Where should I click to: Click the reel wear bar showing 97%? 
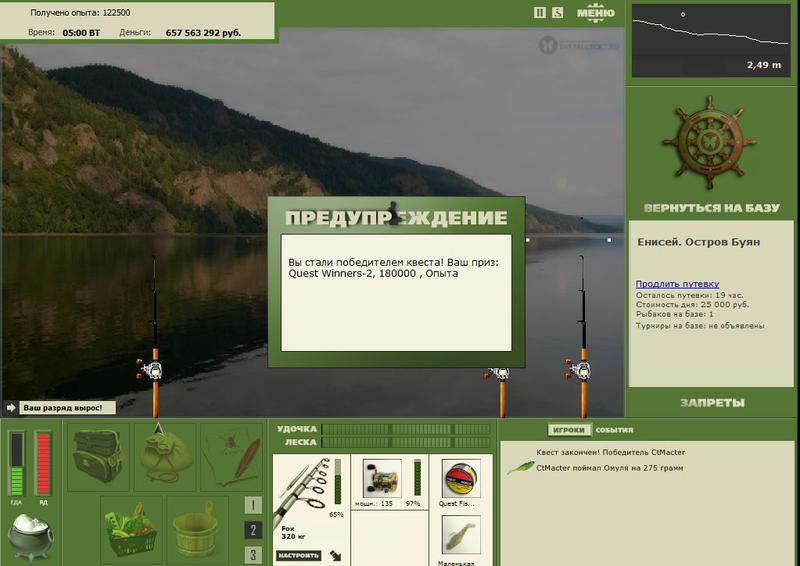coord(417,478)
